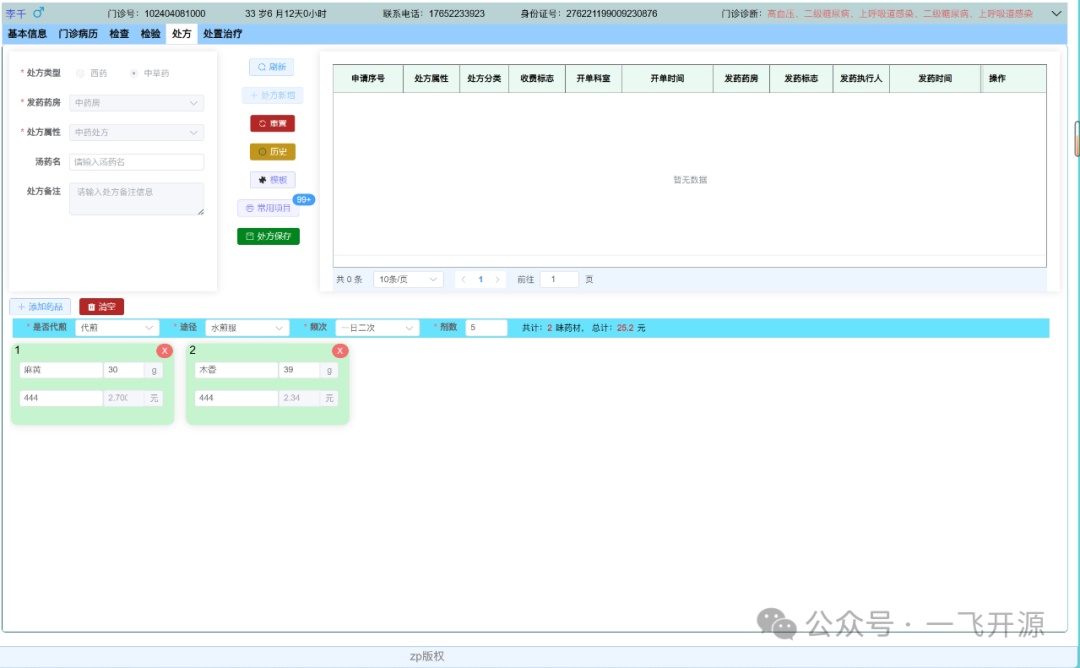Click the red 清空 trash button

point(101,307)
